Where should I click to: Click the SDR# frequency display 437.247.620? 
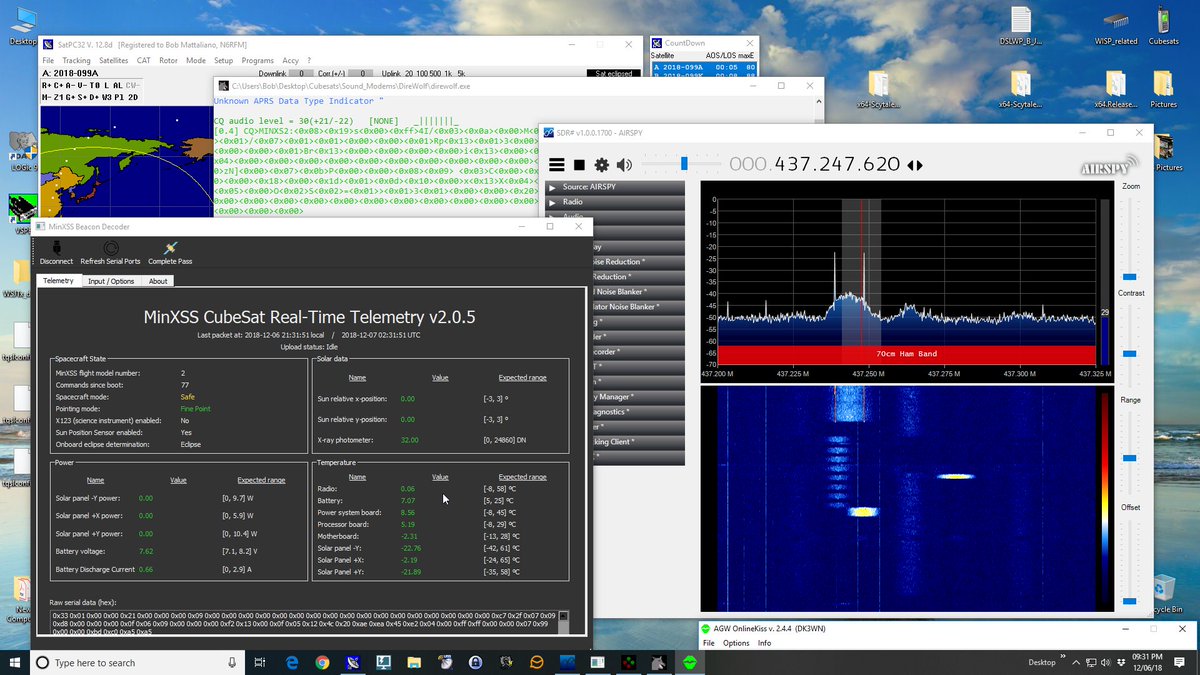tap(815, 165)
